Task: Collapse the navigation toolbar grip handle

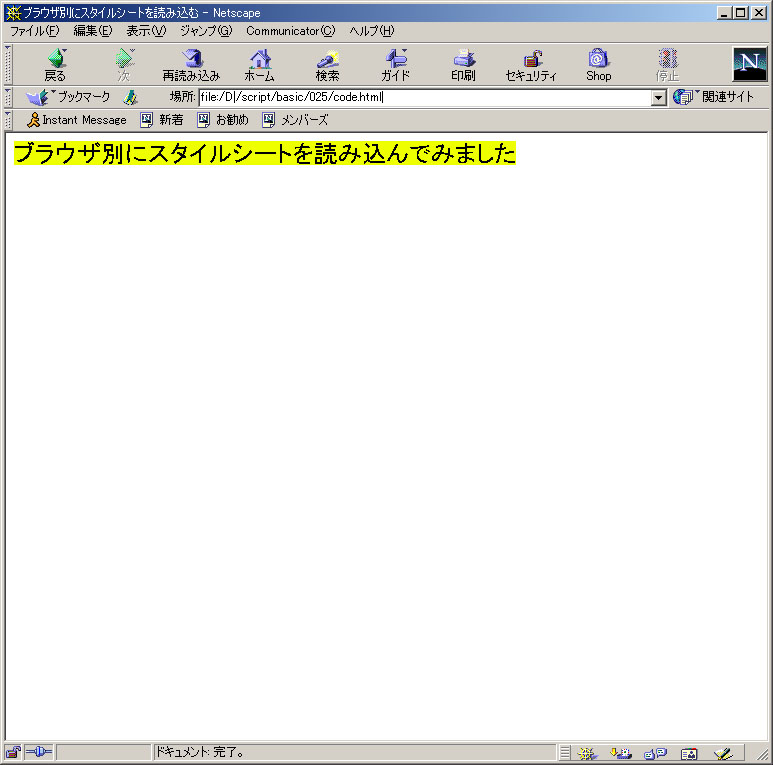Action: (8, 65)
